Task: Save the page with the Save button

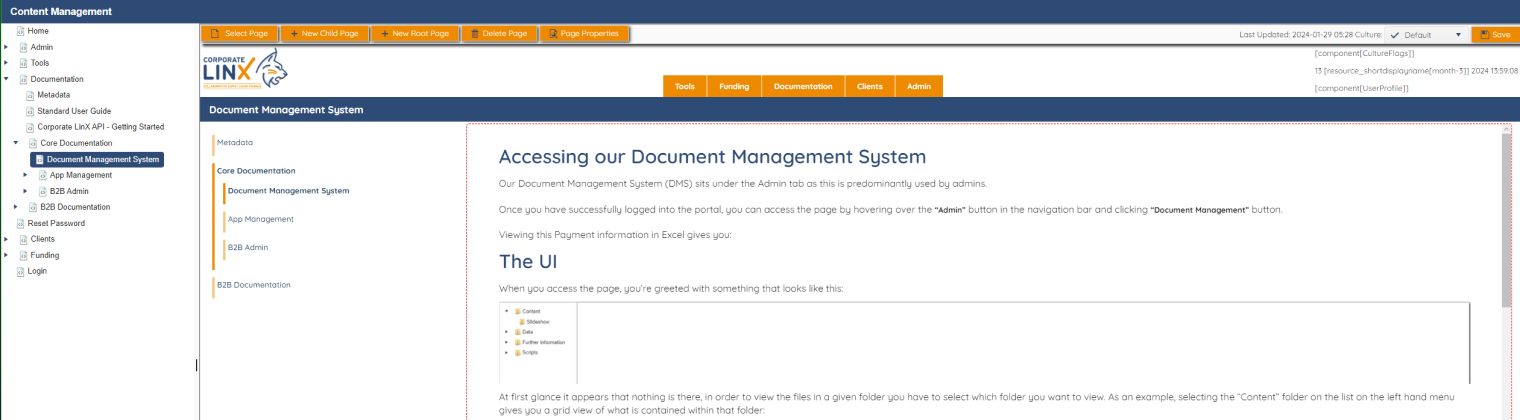Action: tap(1494, 35)
